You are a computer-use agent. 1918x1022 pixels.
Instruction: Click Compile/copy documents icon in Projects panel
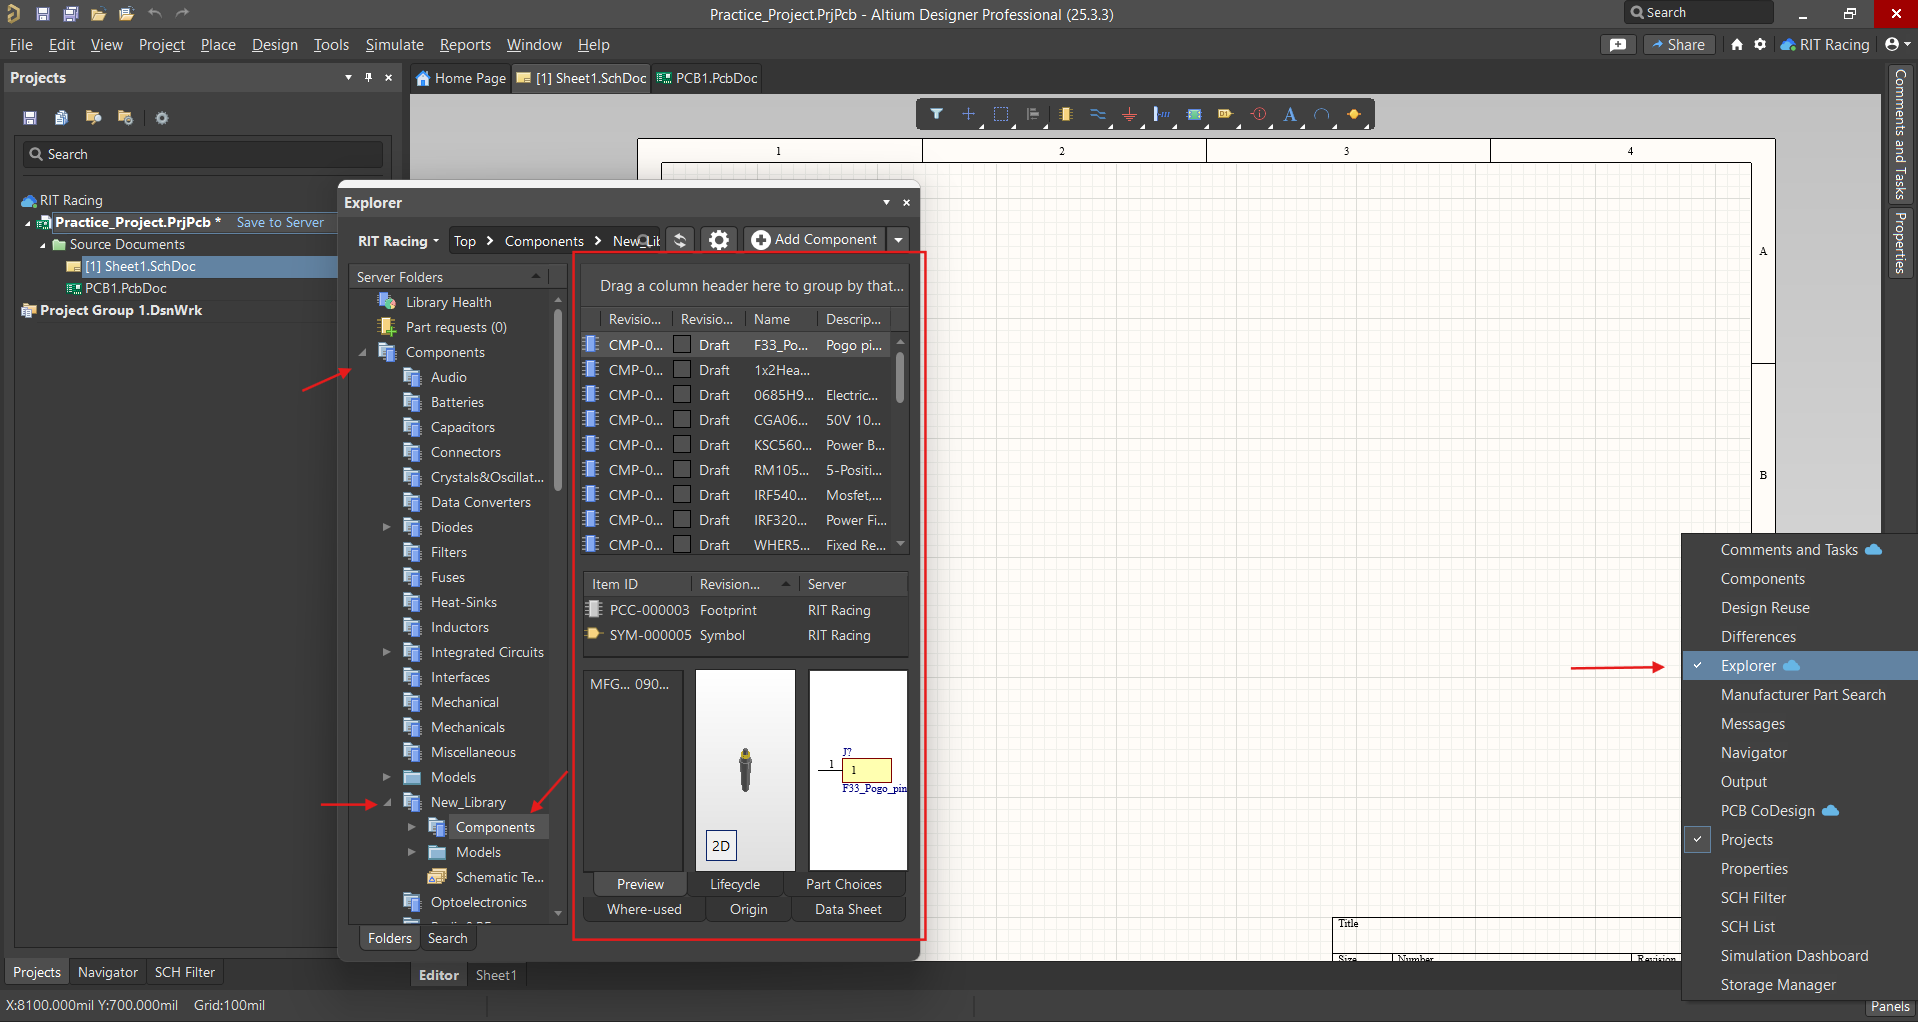pyautogui.click(x=61, y=118)
